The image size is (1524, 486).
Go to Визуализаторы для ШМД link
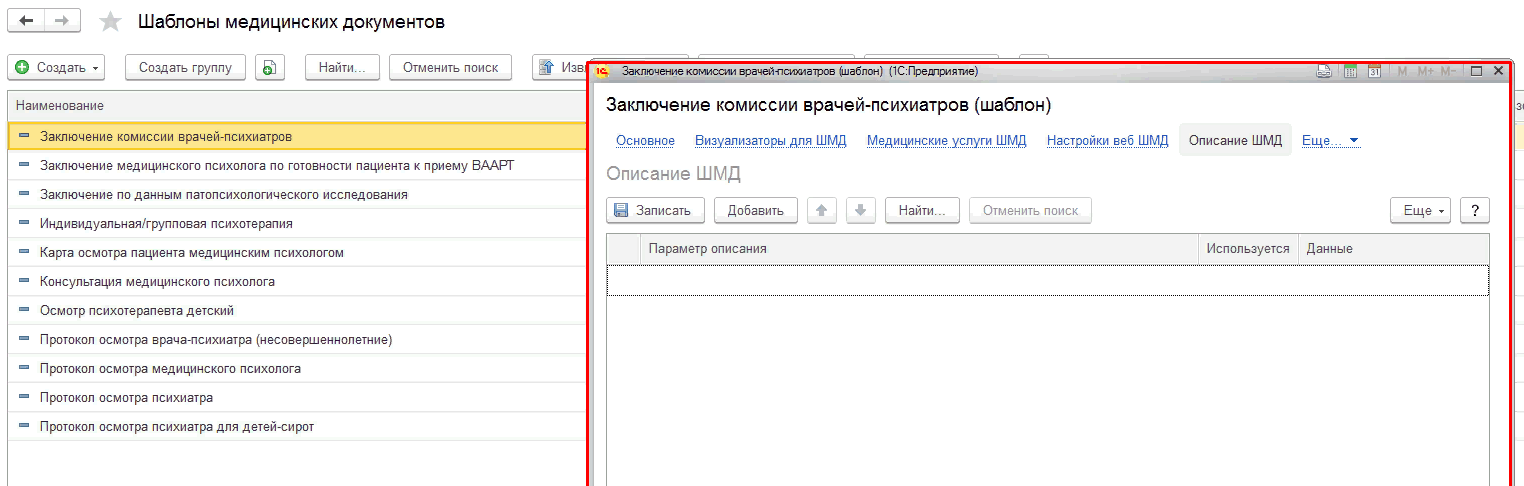tap(770, 140)
